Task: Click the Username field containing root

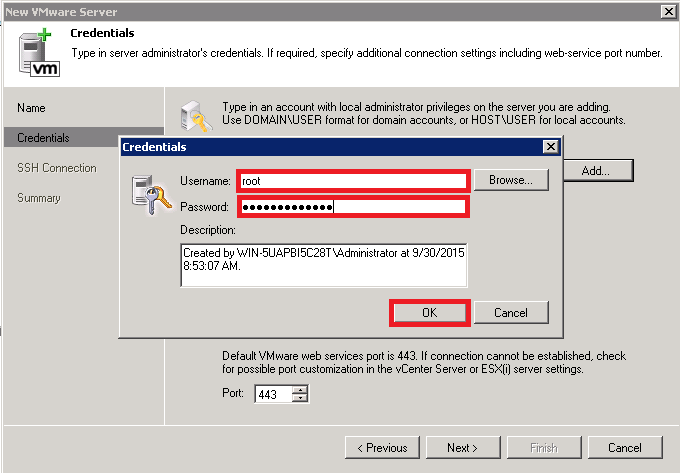Action: click(353, 181)
